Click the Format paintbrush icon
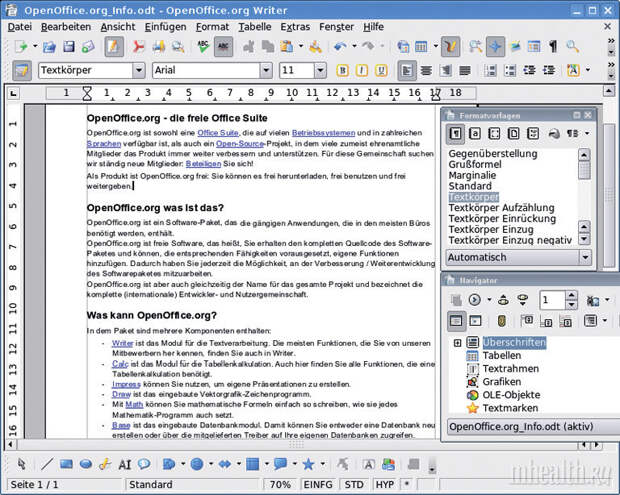The image size is (620, 495). pos(315,47)
